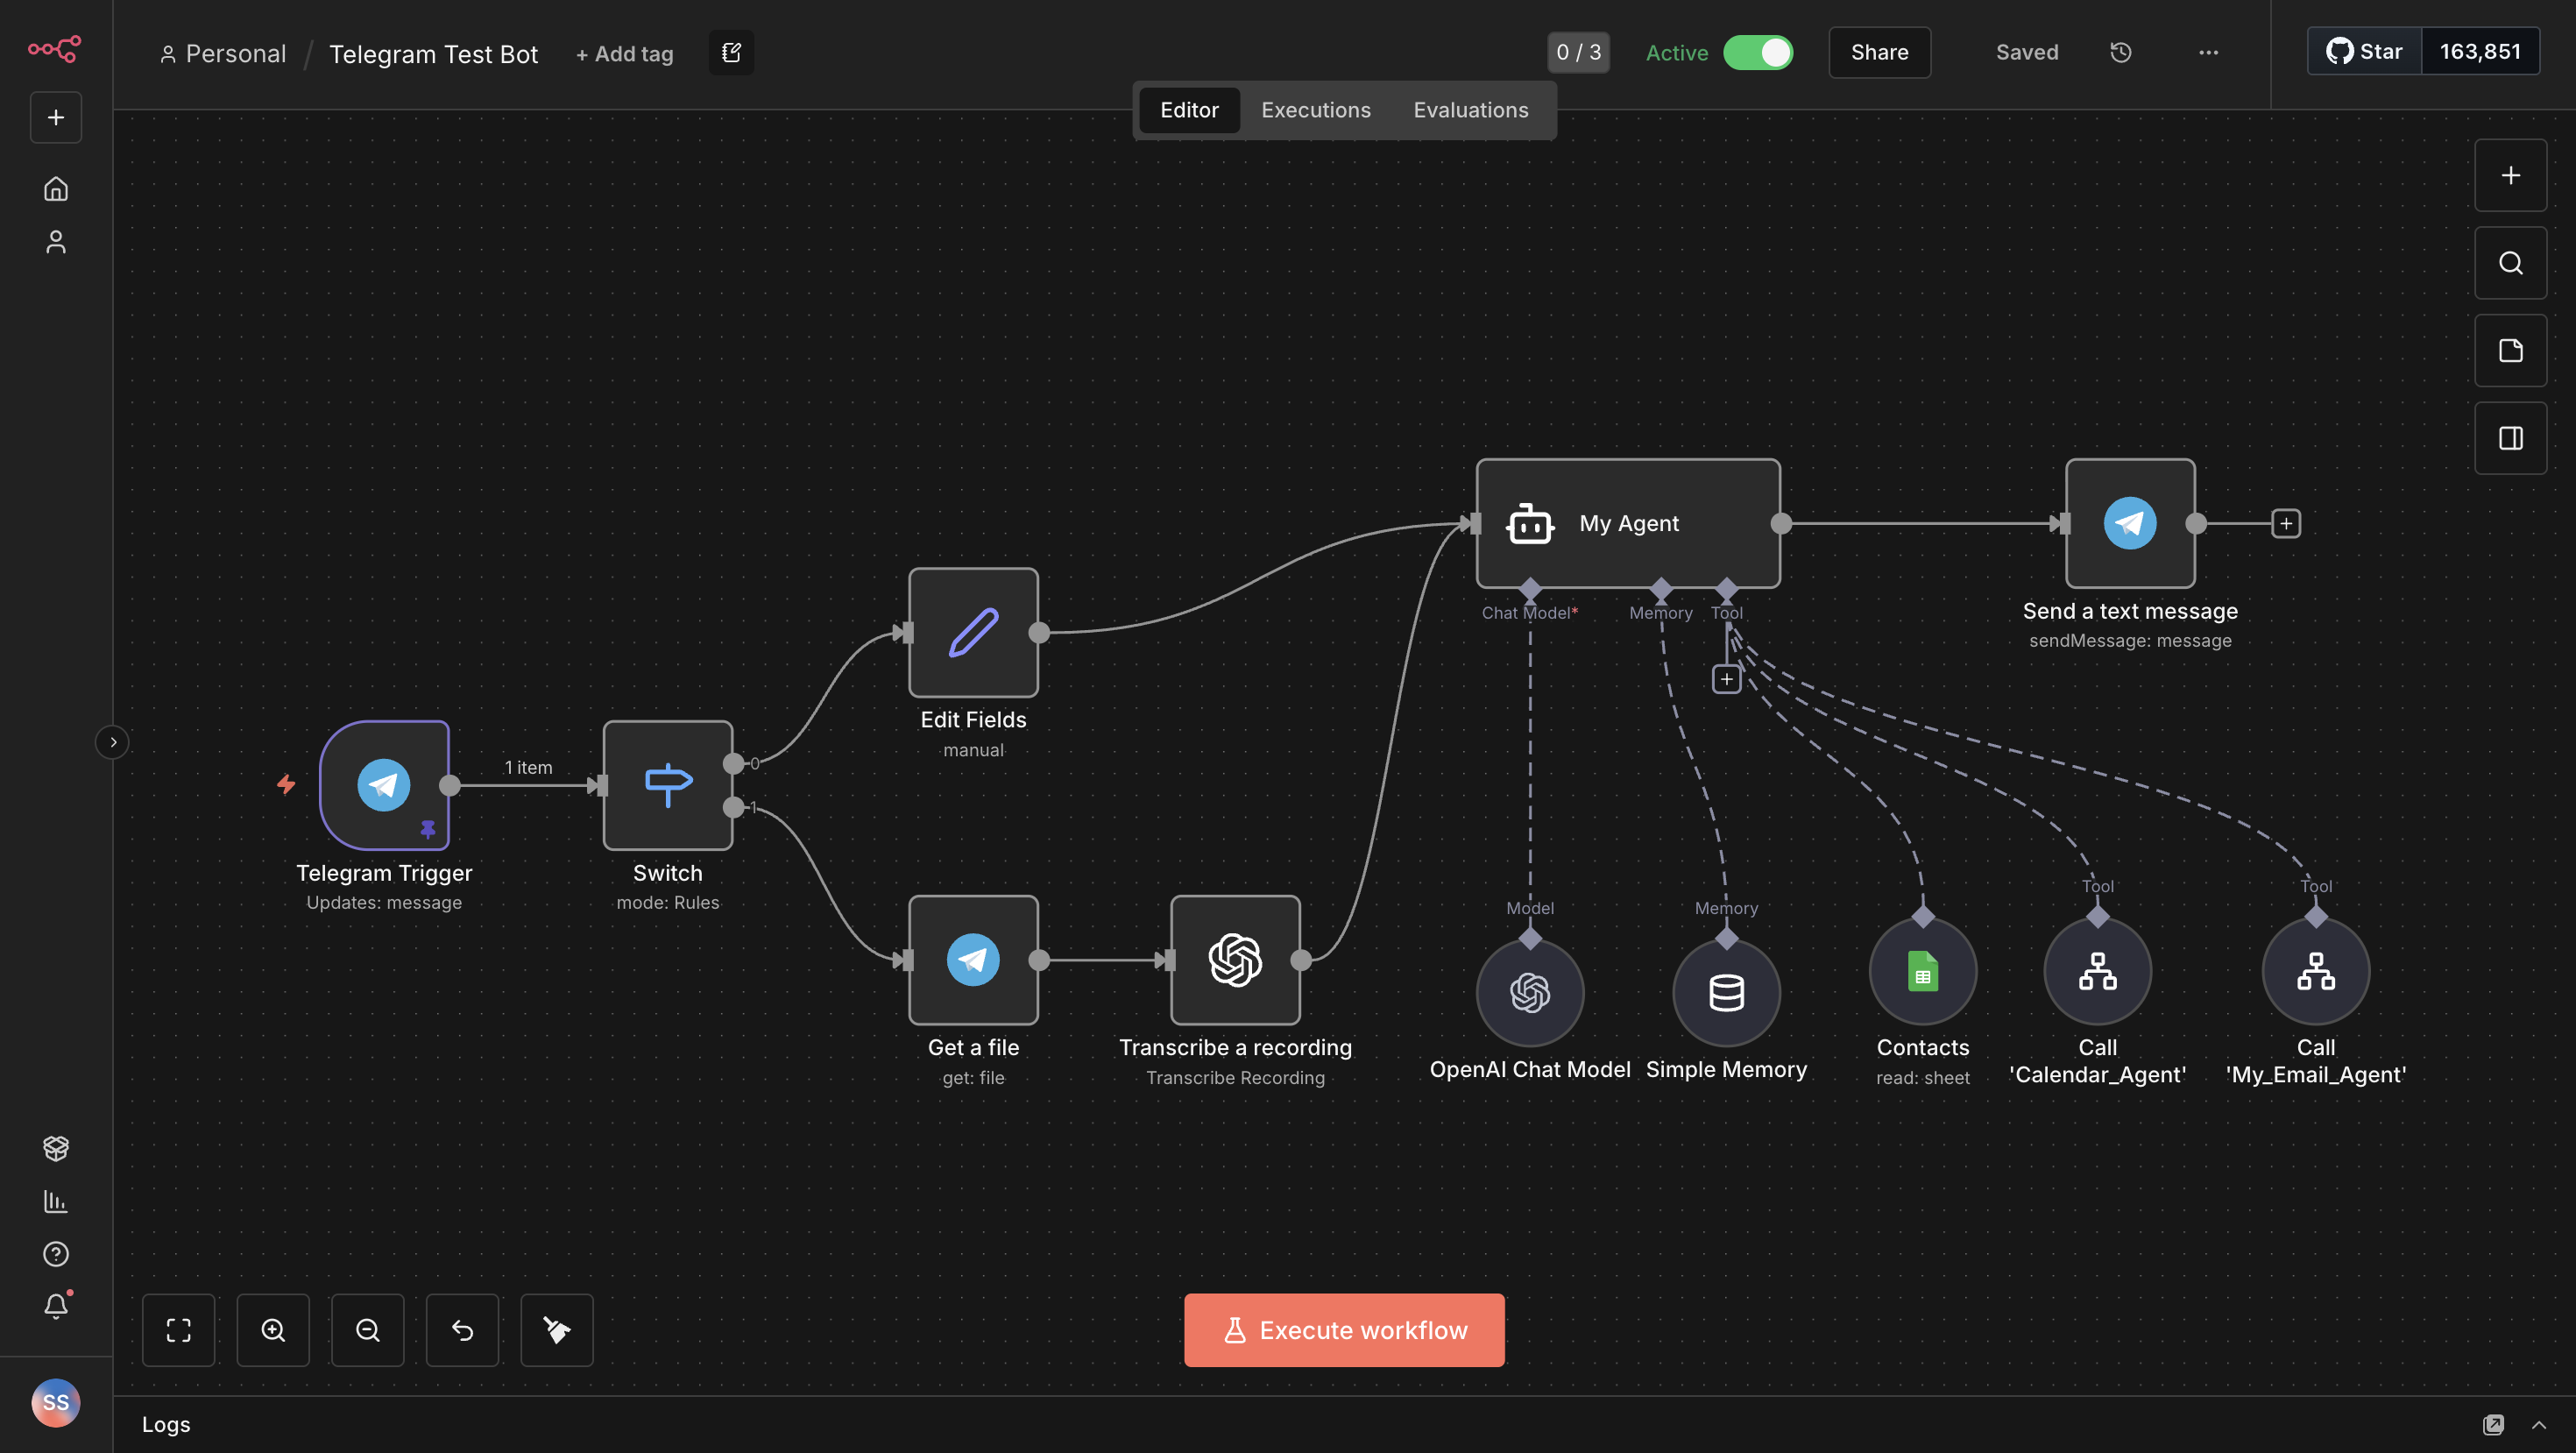Click the tidy up workflow broom icon

click(x=557, y=1330)
